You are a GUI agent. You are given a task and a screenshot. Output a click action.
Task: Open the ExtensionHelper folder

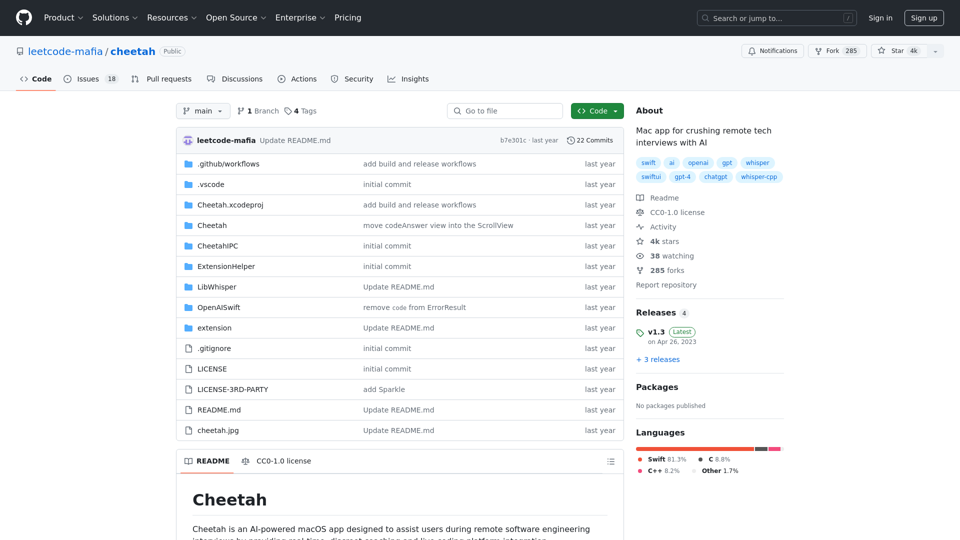pyautogui.click(x=226, y=266)
